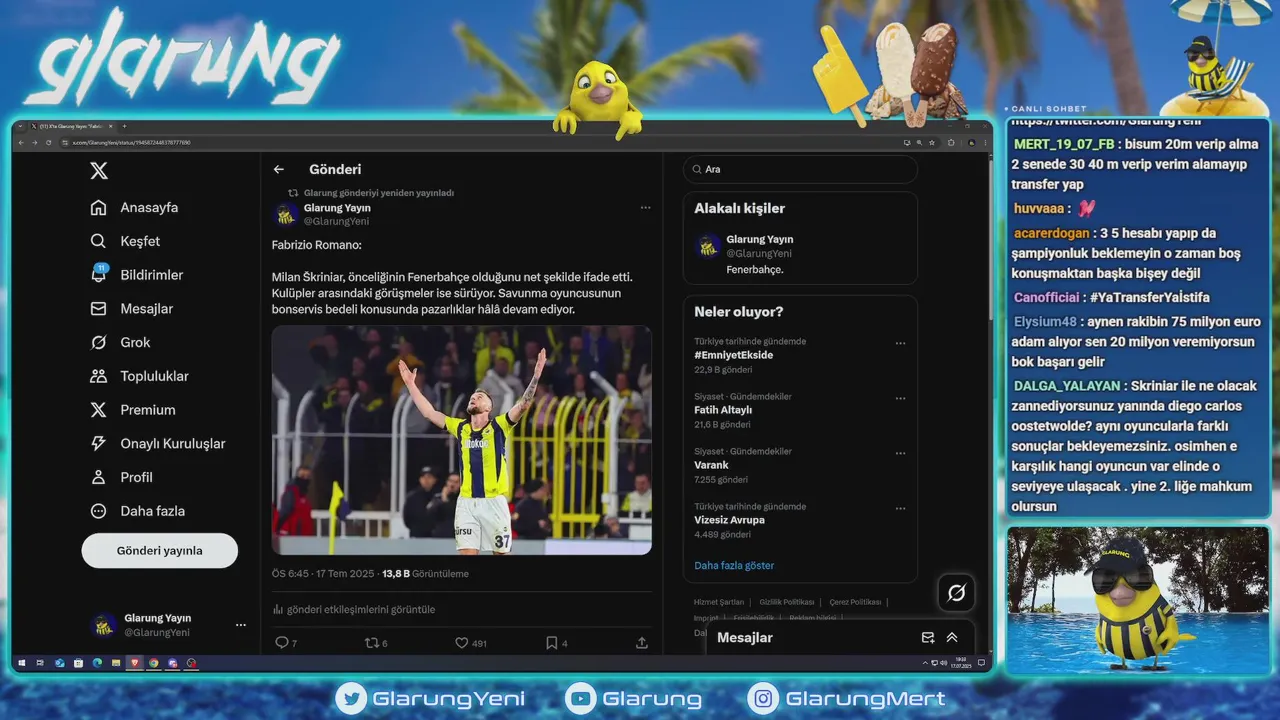Open more options for Varank trend
Viewport: 1280px width, 720px height.
[x=900, y=453]
